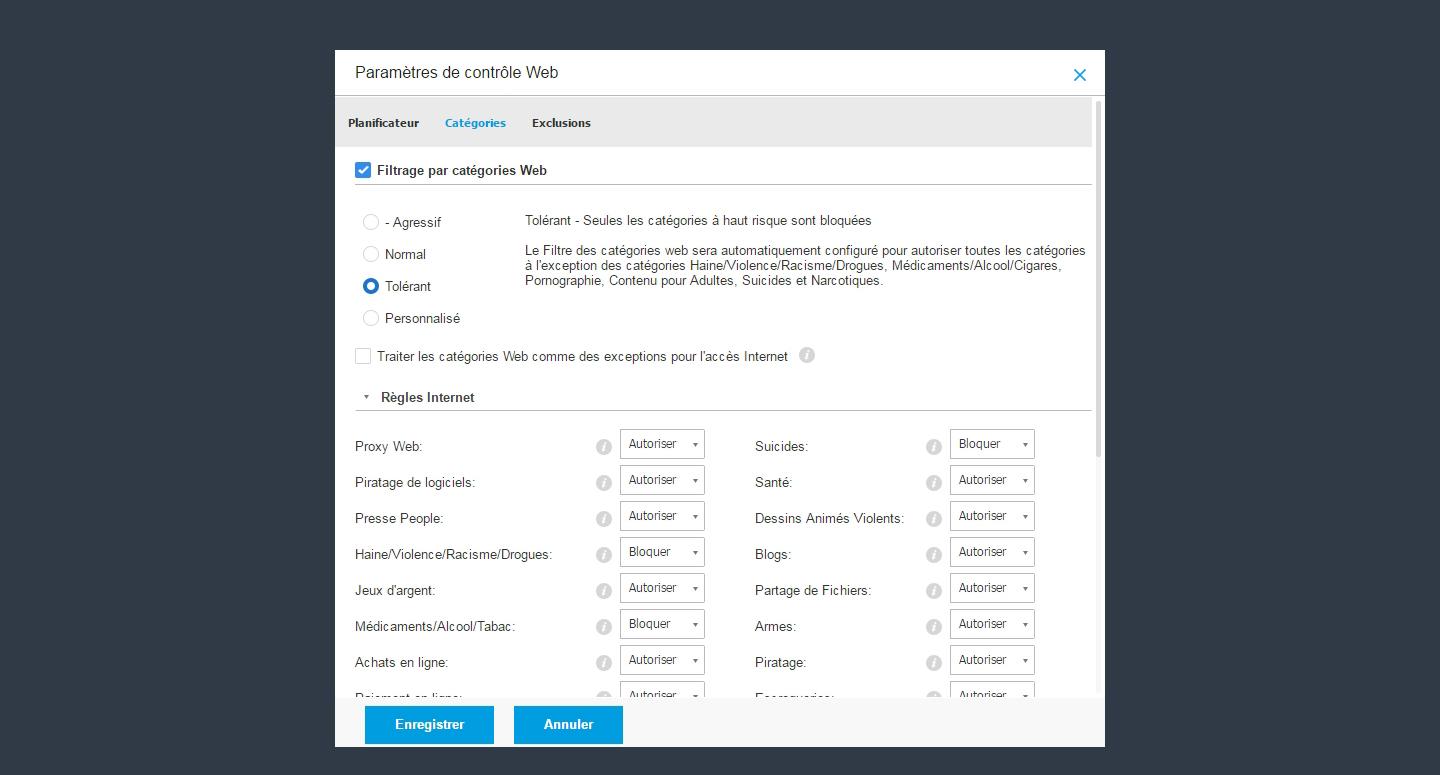Open the Jeux d'argent rule dropdown
Screen dimensions: 1440x775
tap(662, 588)
